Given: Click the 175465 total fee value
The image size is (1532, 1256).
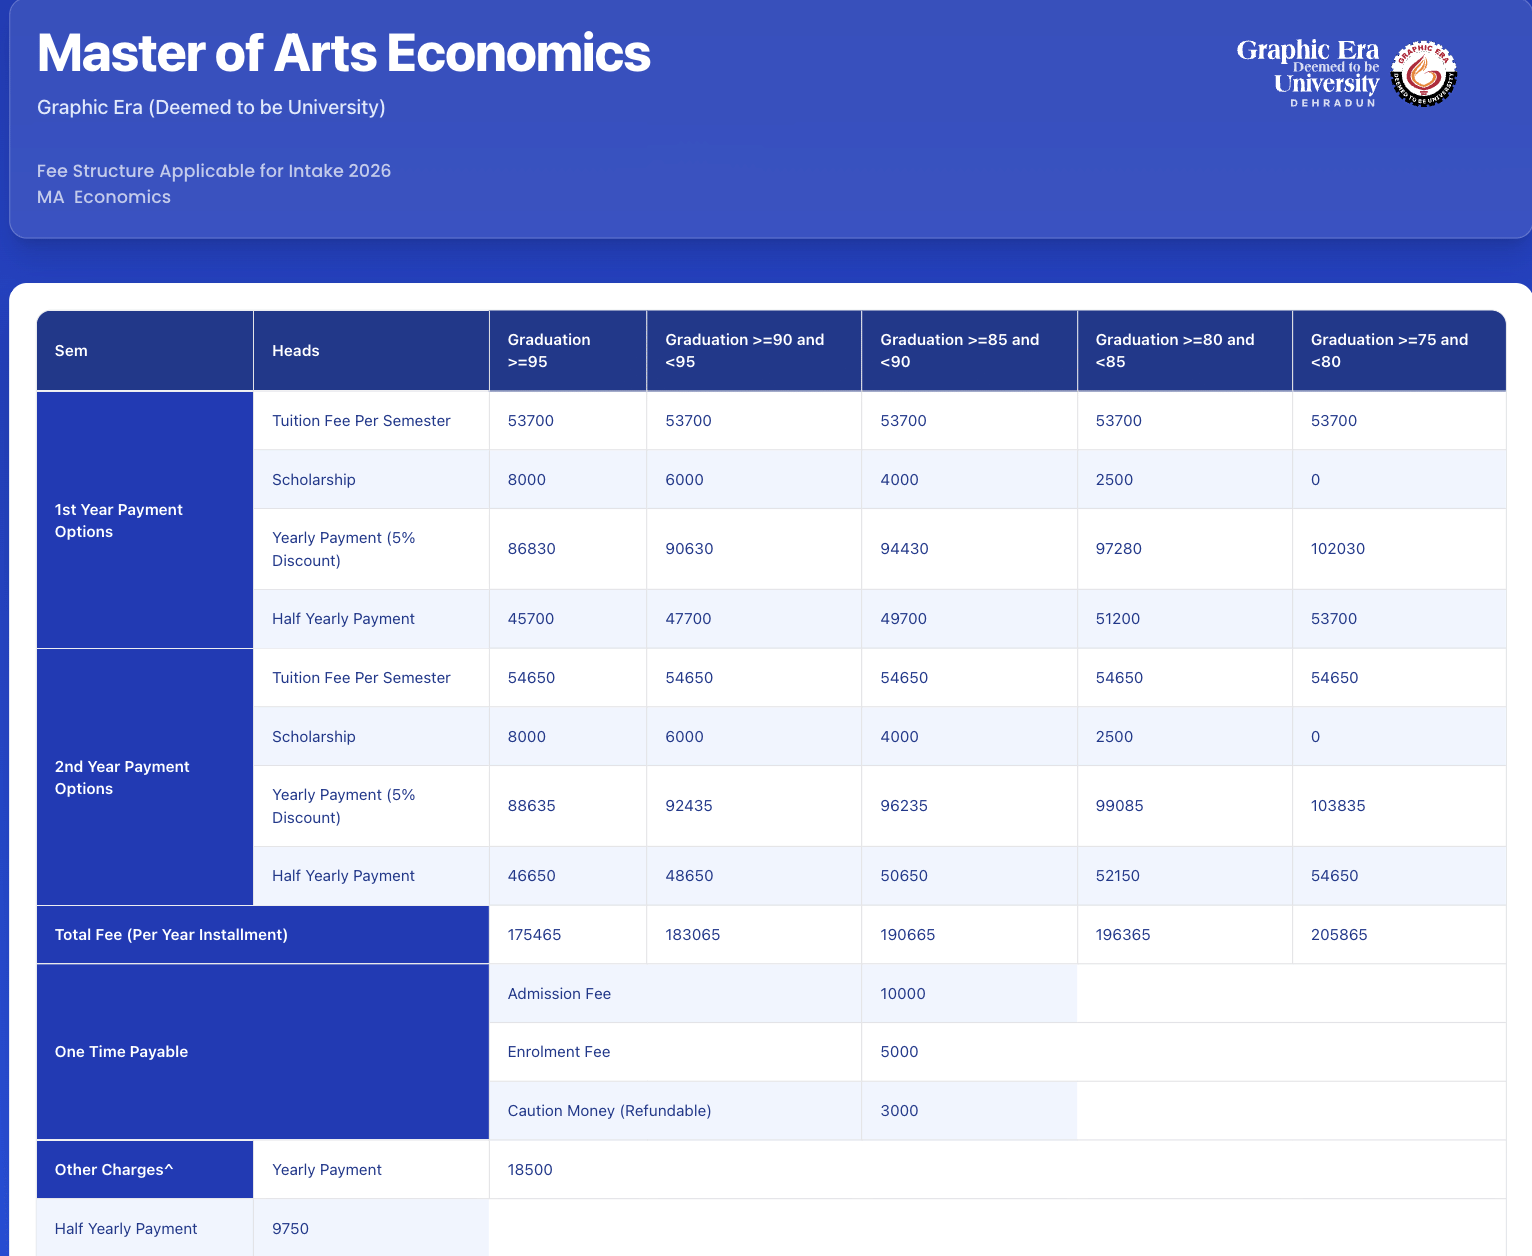Looking at the screenshot, I should tap(534, 935).
